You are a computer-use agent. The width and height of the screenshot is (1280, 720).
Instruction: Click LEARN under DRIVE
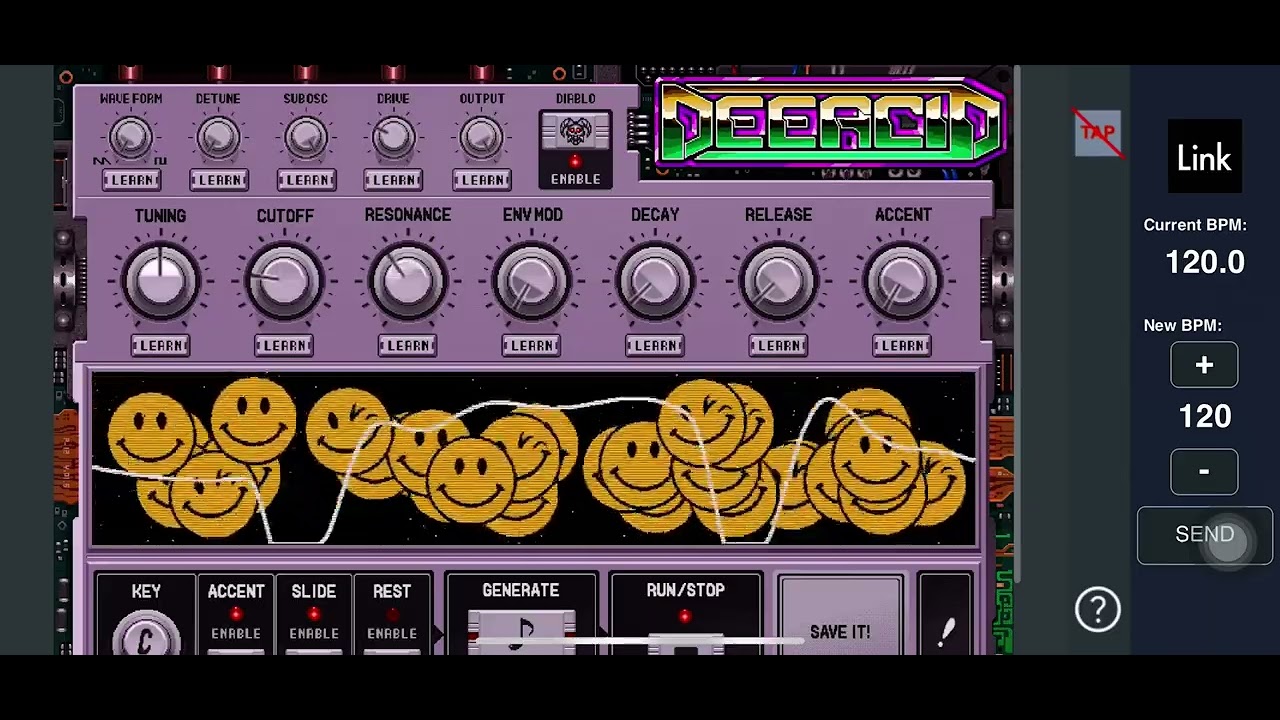394,180
